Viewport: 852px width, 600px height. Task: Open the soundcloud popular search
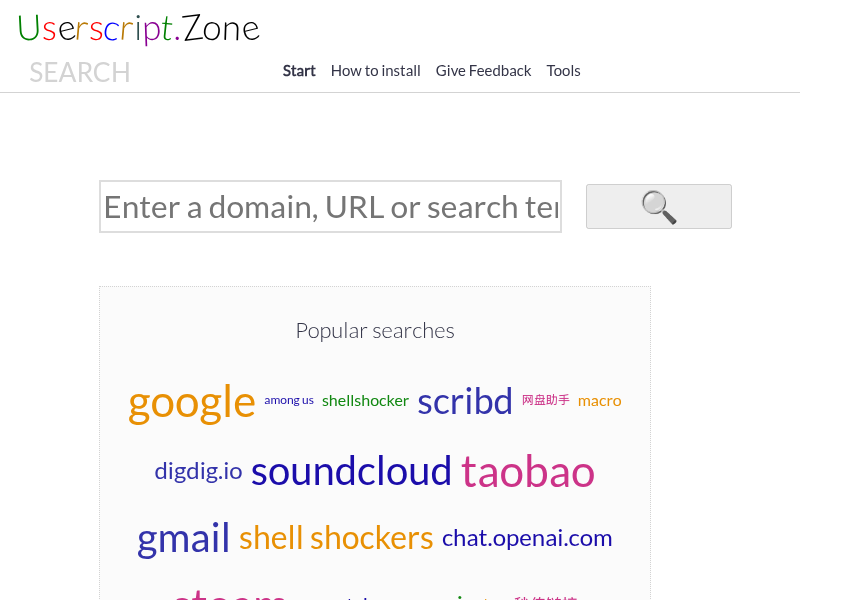351,472
